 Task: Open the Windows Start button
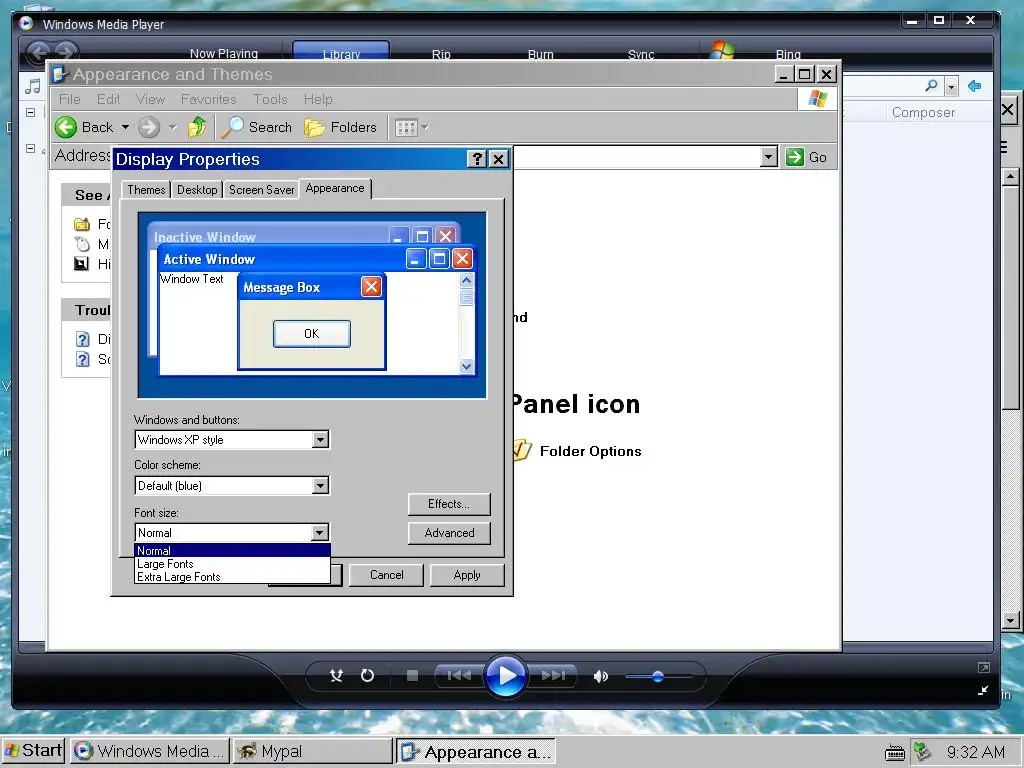click(x=33, y=750)
